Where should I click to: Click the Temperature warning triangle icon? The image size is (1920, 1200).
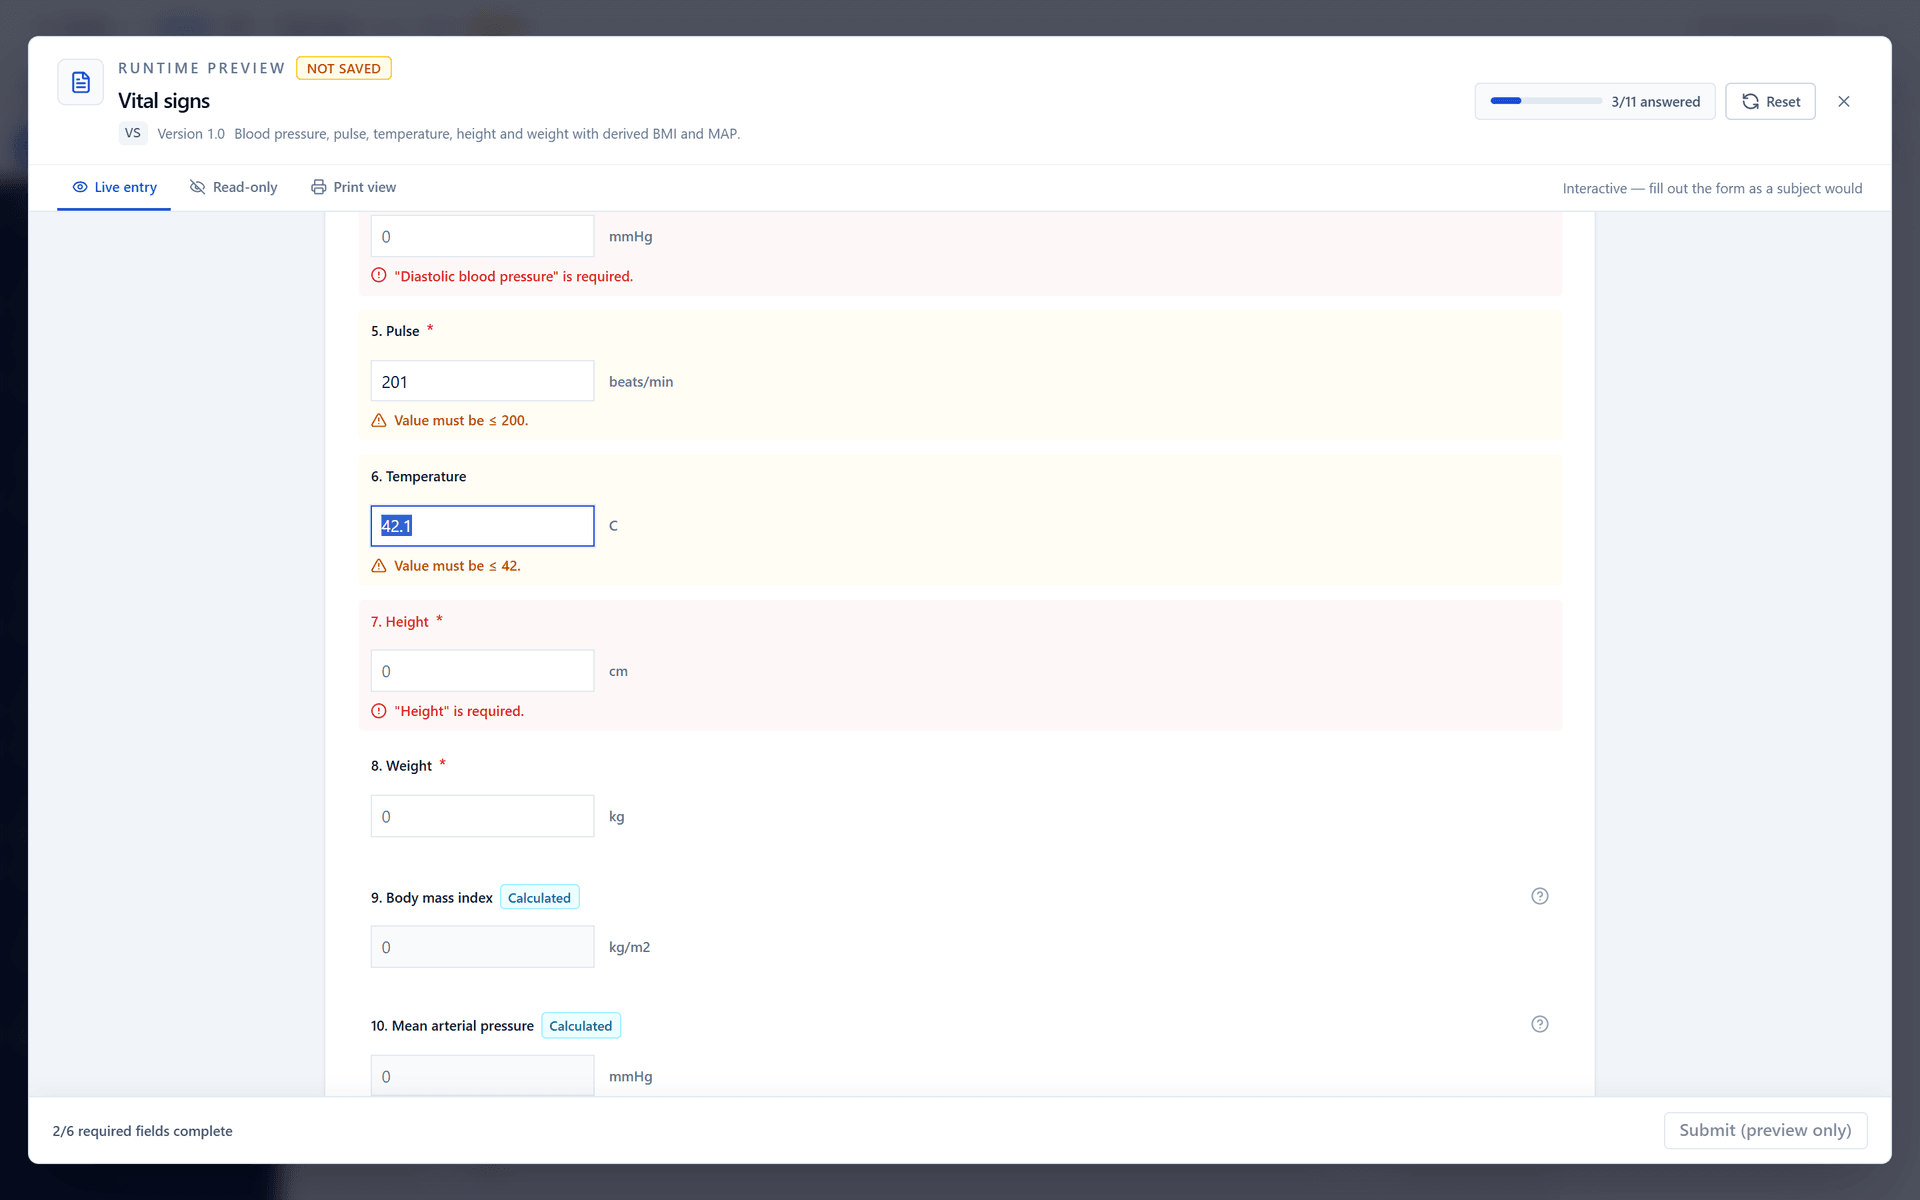pyautogui.click(x=379, y=566)
